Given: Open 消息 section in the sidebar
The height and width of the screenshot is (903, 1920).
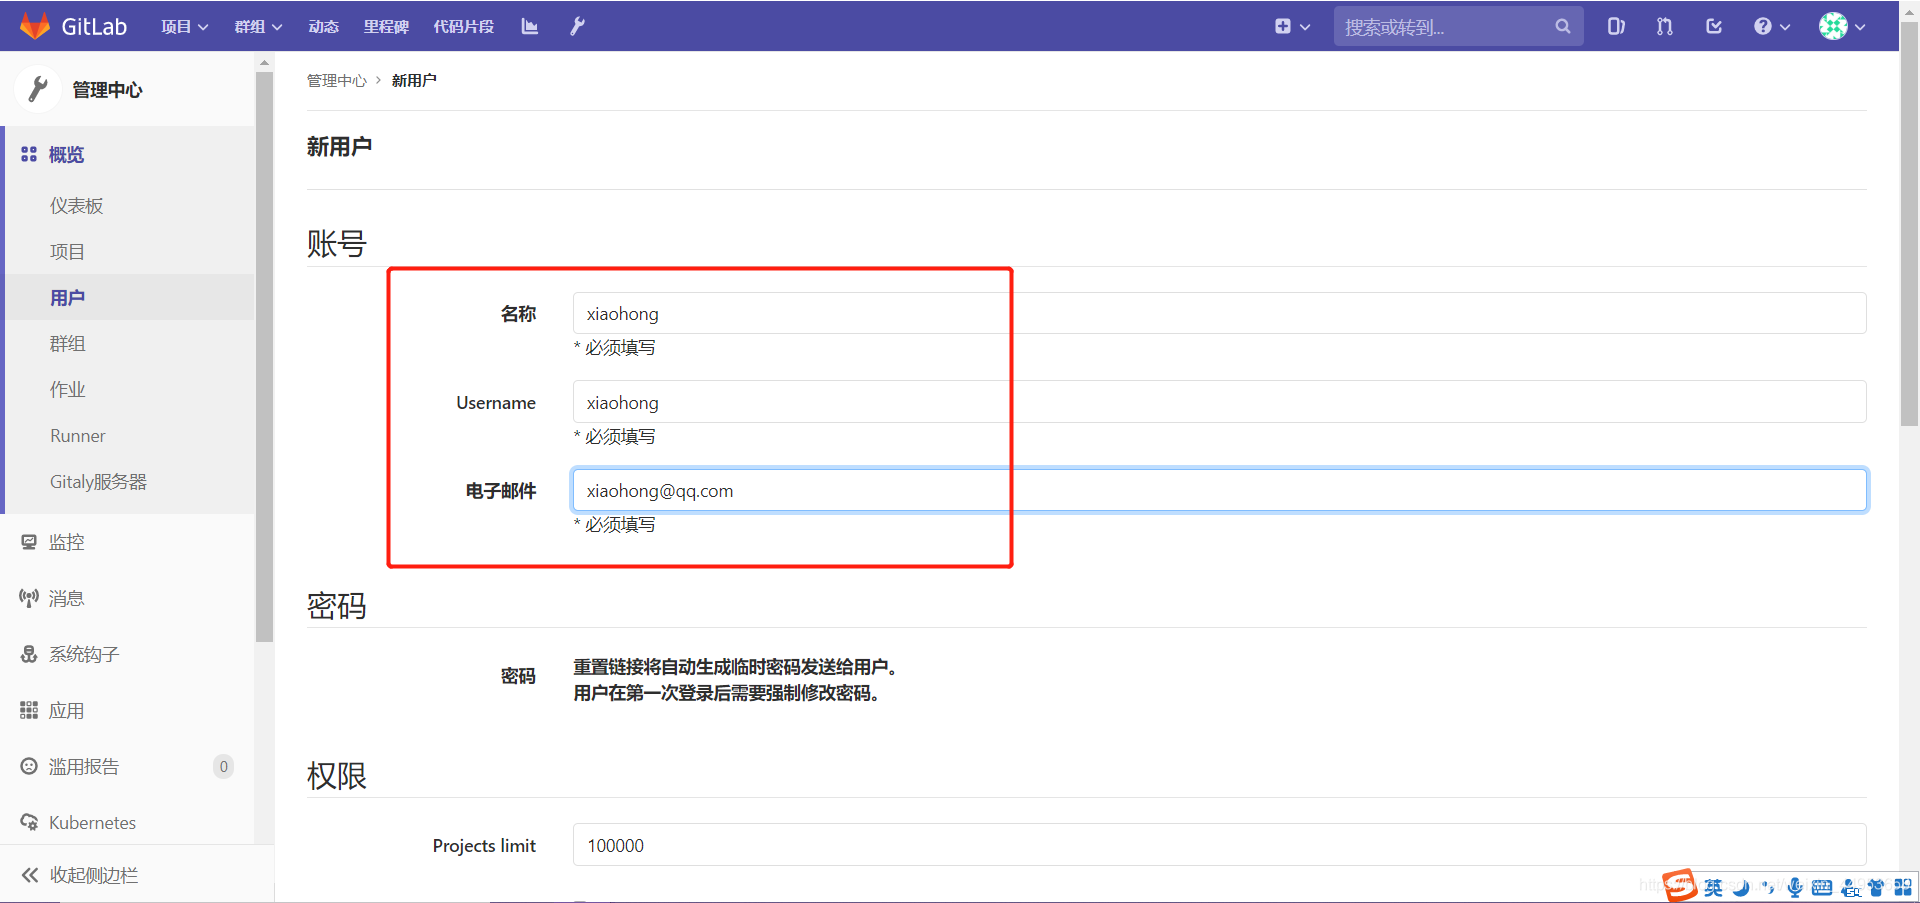Looking at the screenshot, I should pyautogui.click(x=66, y=598).
